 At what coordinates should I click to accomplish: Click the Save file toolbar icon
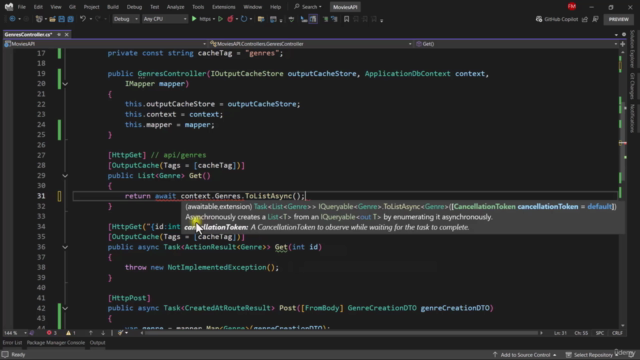[61, 19]
